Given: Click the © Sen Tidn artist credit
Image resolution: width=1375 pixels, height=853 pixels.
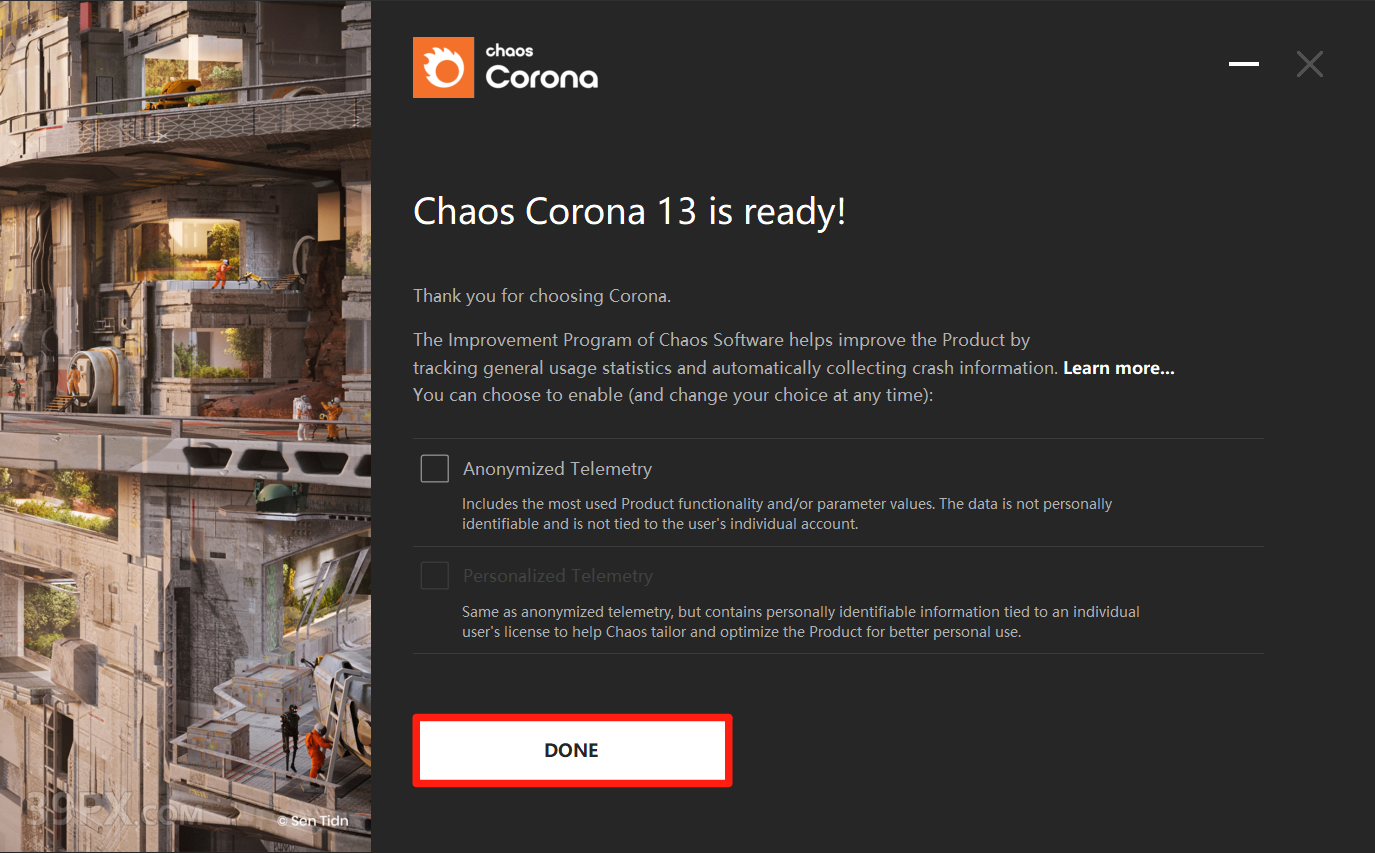Looking at the screenshot, I should point(313,820).
